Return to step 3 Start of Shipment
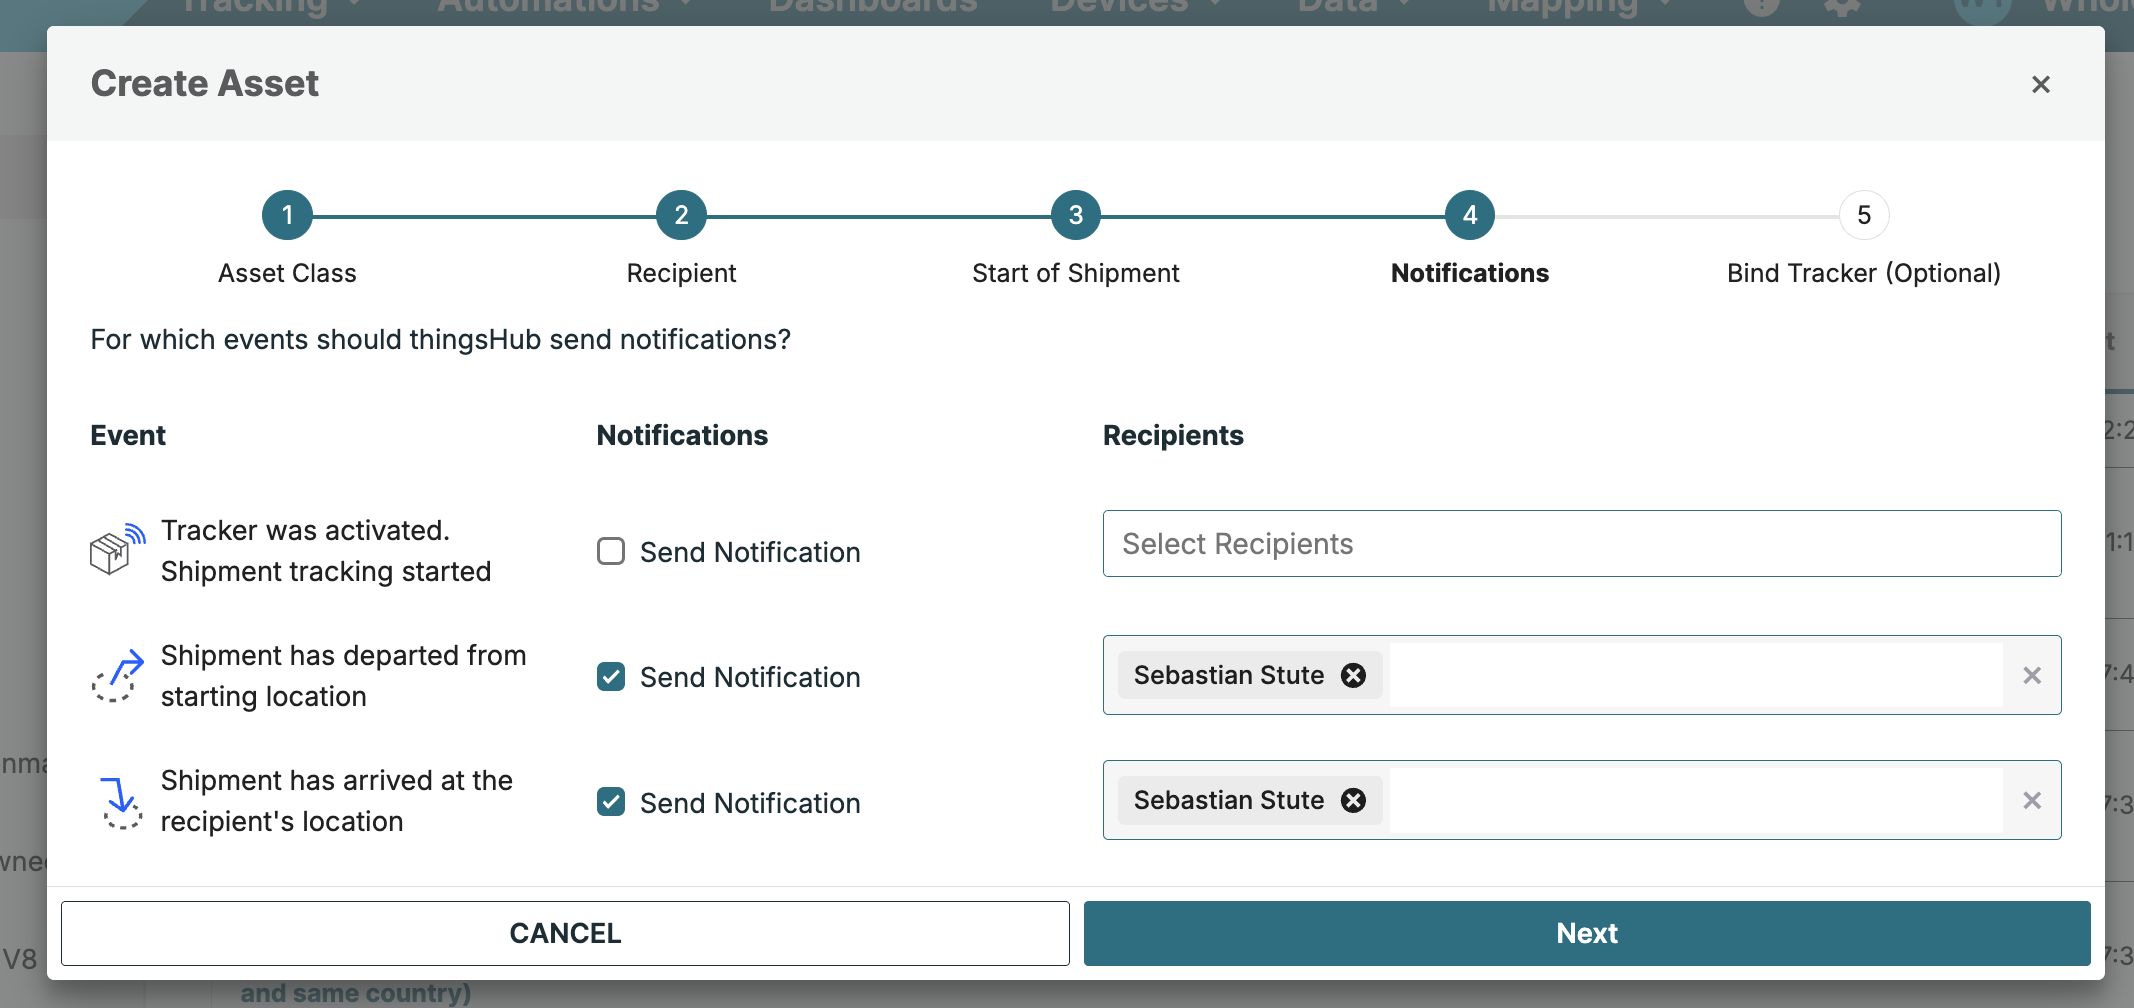Viewport: 2134px width, 1008px height. (x=1075, y=215)
